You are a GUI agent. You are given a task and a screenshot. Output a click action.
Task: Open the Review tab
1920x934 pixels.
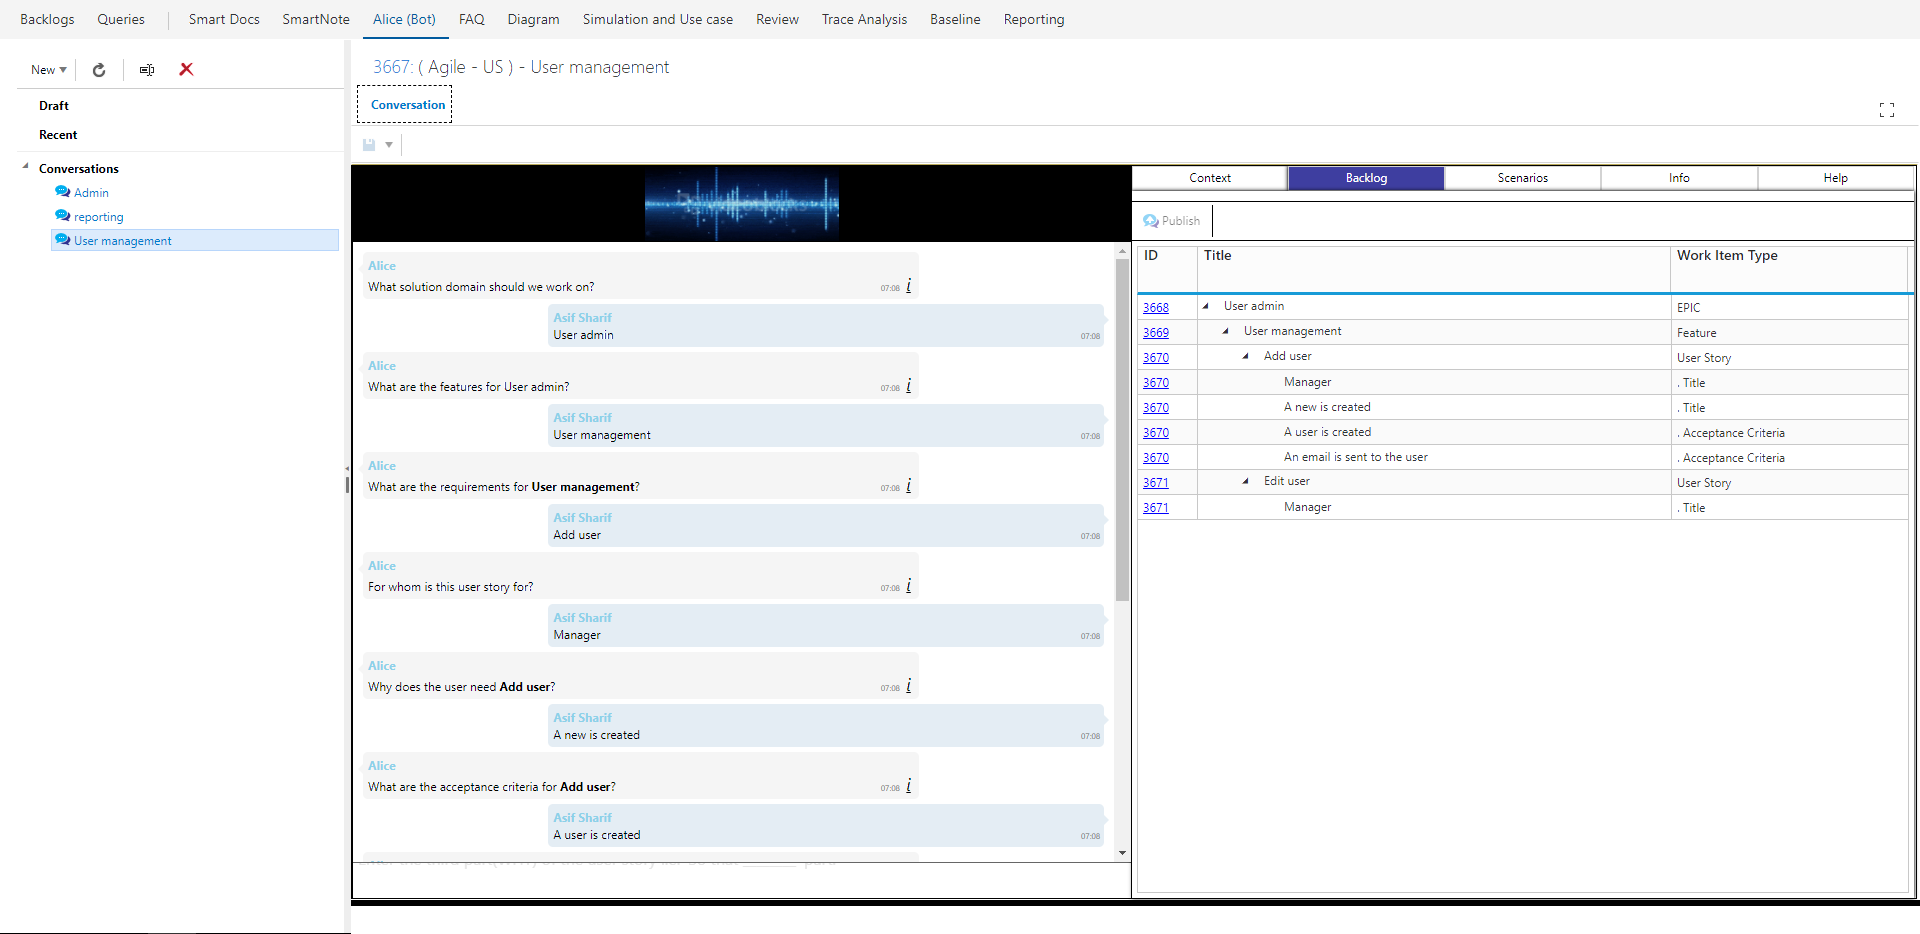(x=777, y=19)
